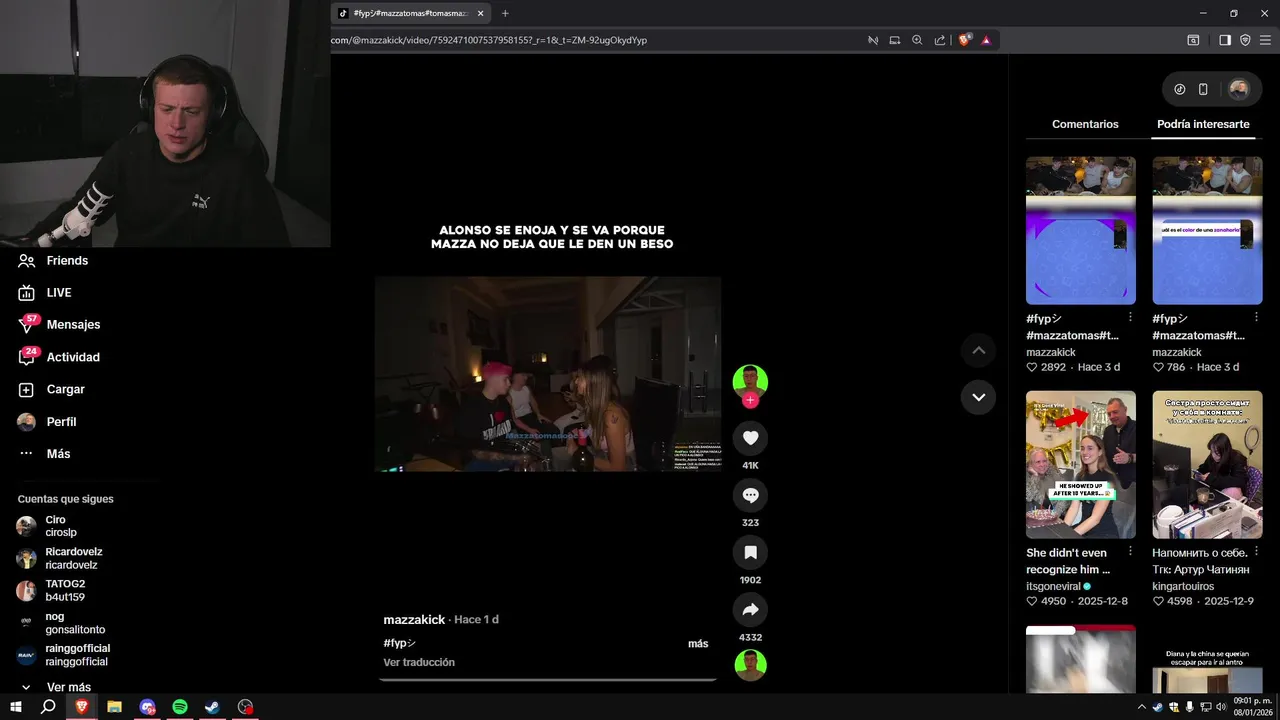Click the install app icon in address bar
Viewport: 1280px width, 720px height.
coord(895,40)
